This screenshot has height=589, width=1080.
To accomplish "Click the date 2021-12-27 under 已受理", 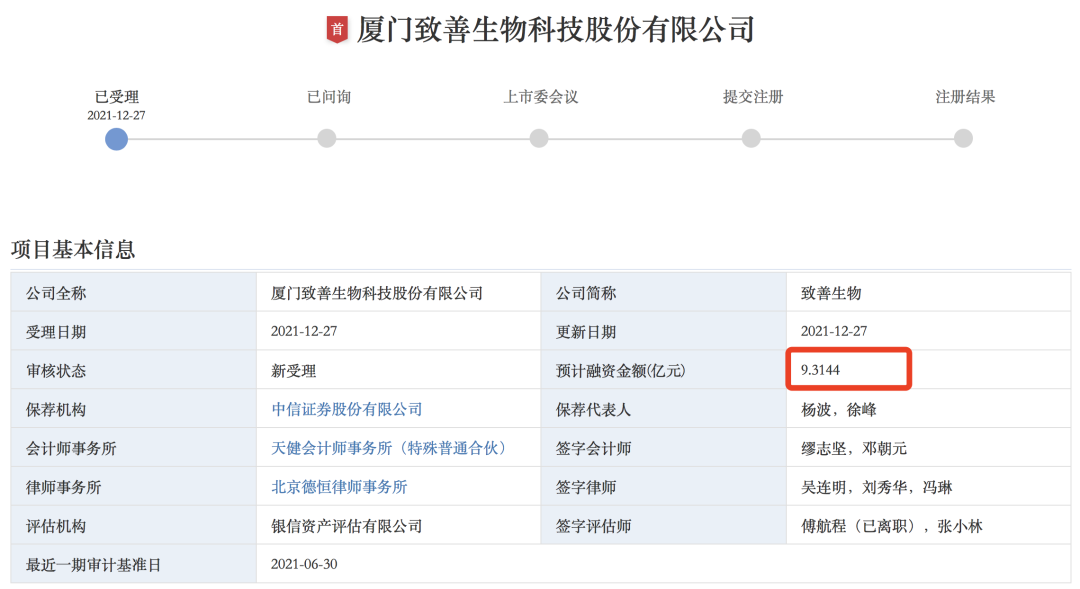I will pos(116,116).
